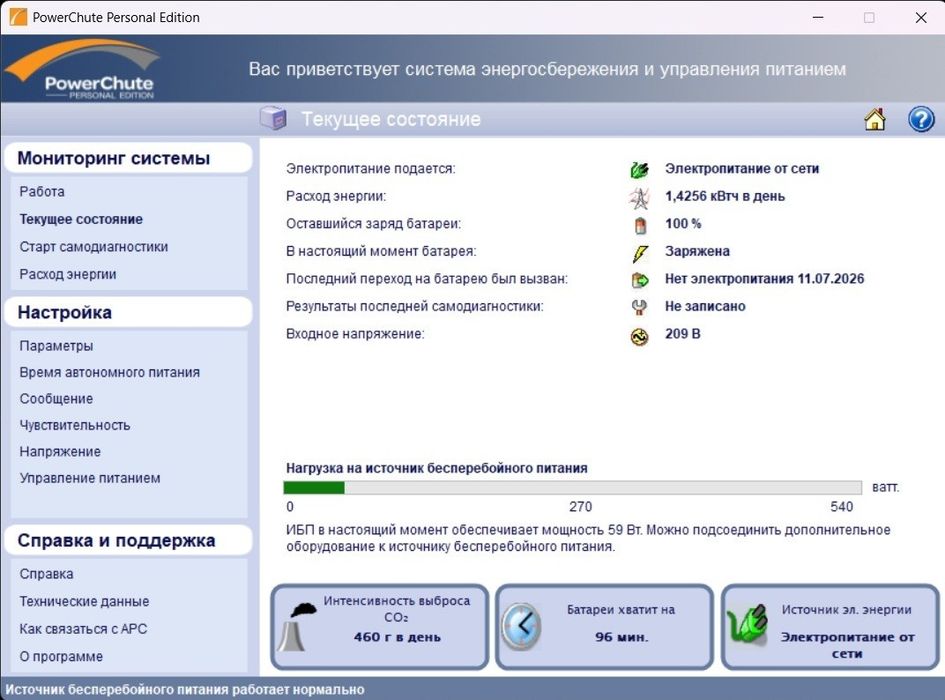Open Управление питанием page
The width and height of the screenshot is (945, 700).
[90, 478]
